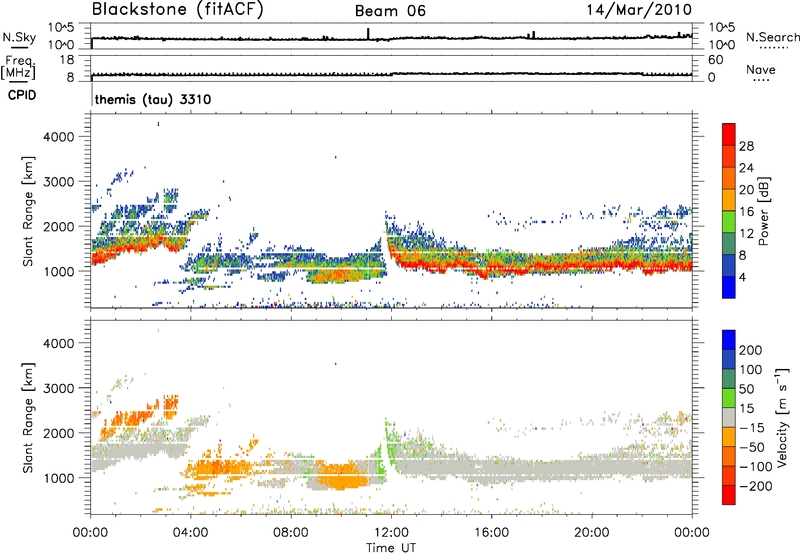Click the '4000' tick on power plot
Viewport: 800px width, 554px height.
coord(58,137)
